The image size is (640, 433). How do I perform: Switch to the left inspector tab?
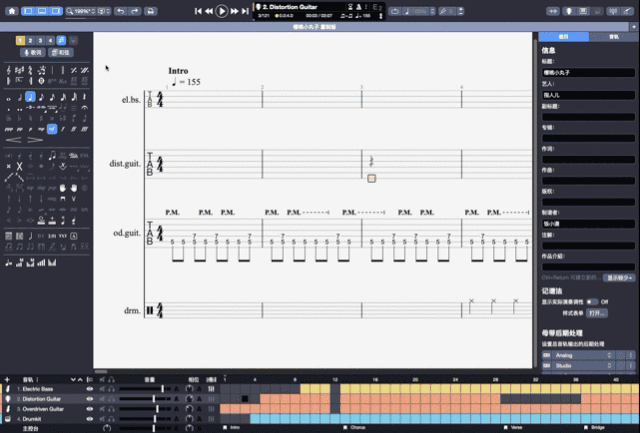[x=563, y=35]
